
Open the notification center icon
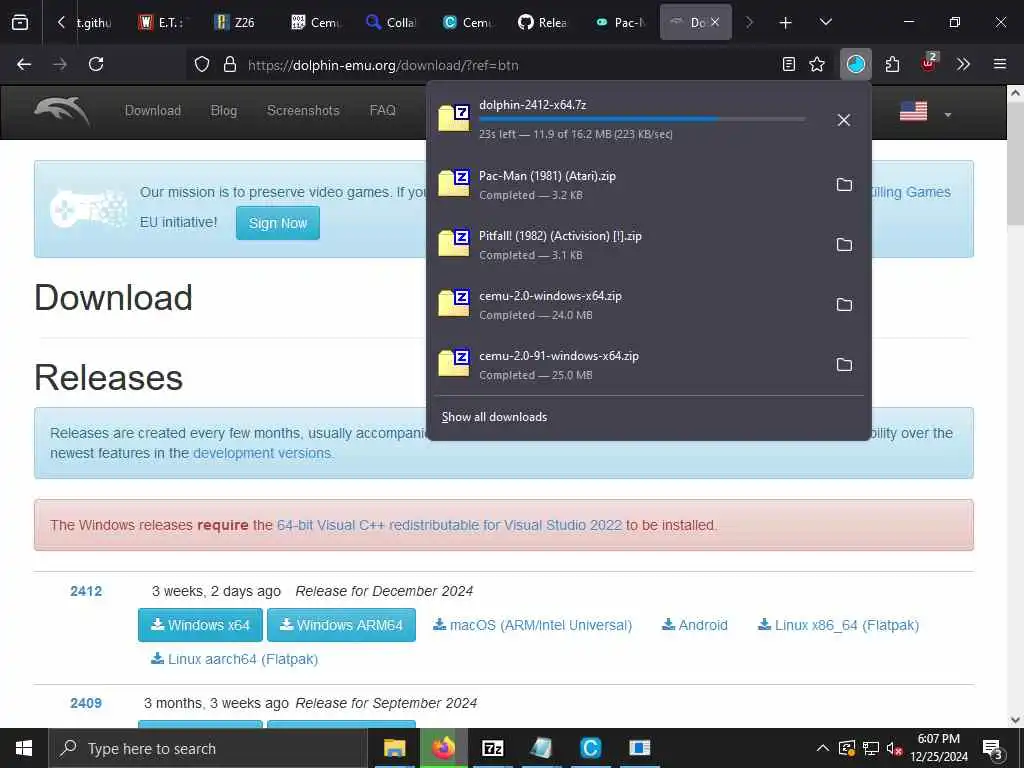(993, 749)
